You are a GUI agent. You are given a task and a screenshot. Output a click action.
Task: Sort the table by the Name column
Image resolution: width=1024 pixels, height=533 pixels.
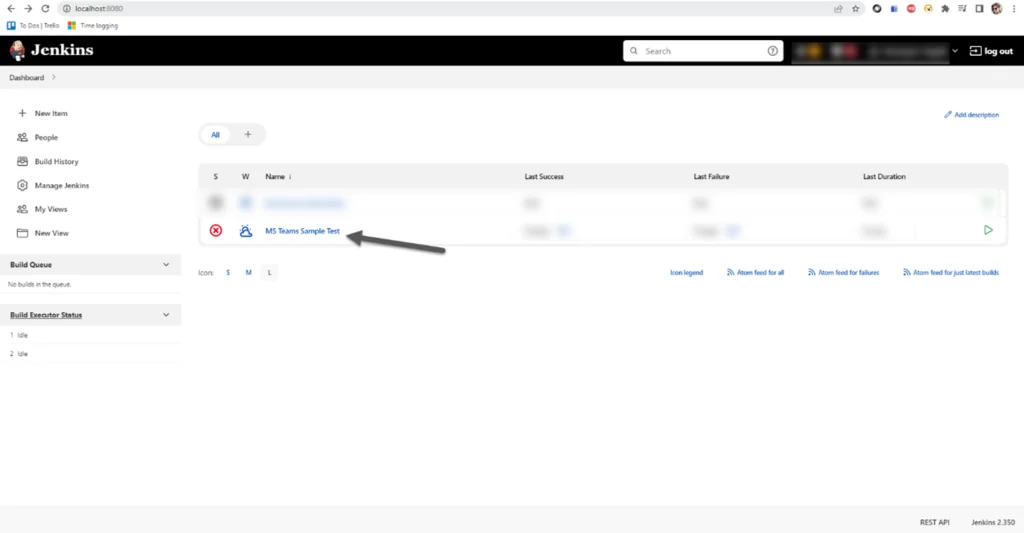click(x=278, y=176)
